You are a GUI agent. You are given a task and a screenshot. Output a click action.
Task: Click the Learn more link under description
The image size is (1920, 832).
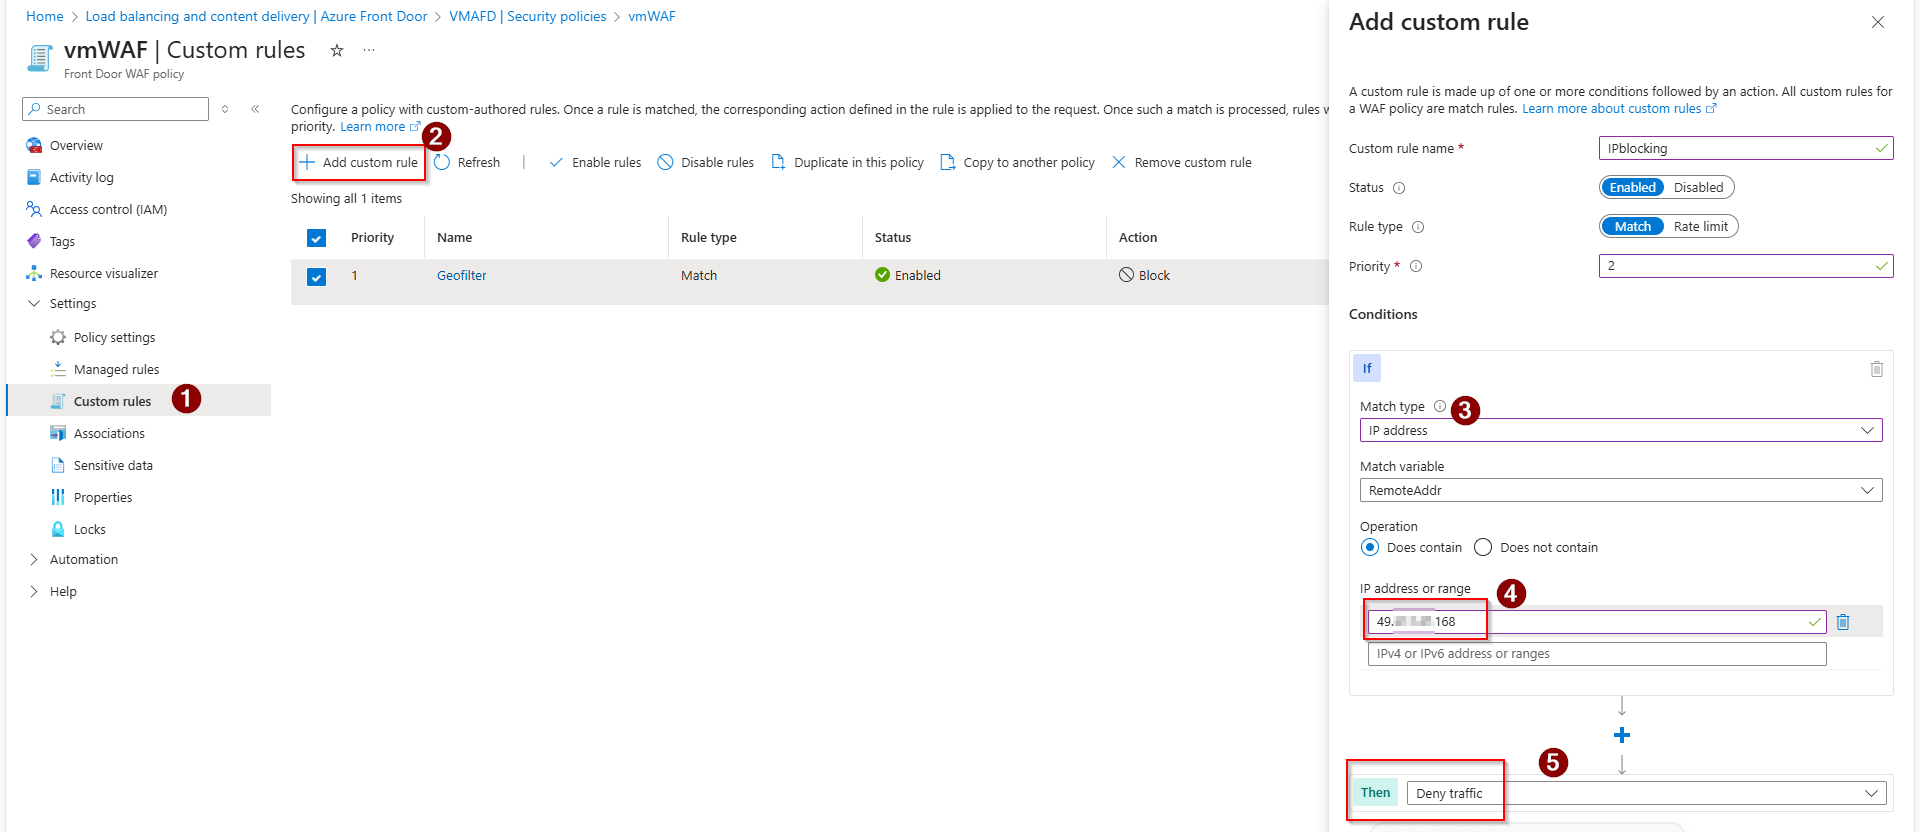tap(379, 127)
